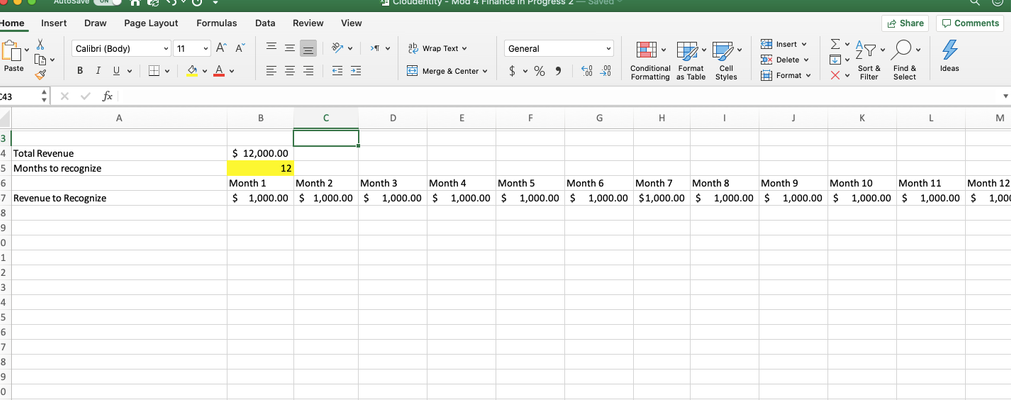Apply the red font color
The height and width of the screenshot is (400, 1011).
pos(219,71)
